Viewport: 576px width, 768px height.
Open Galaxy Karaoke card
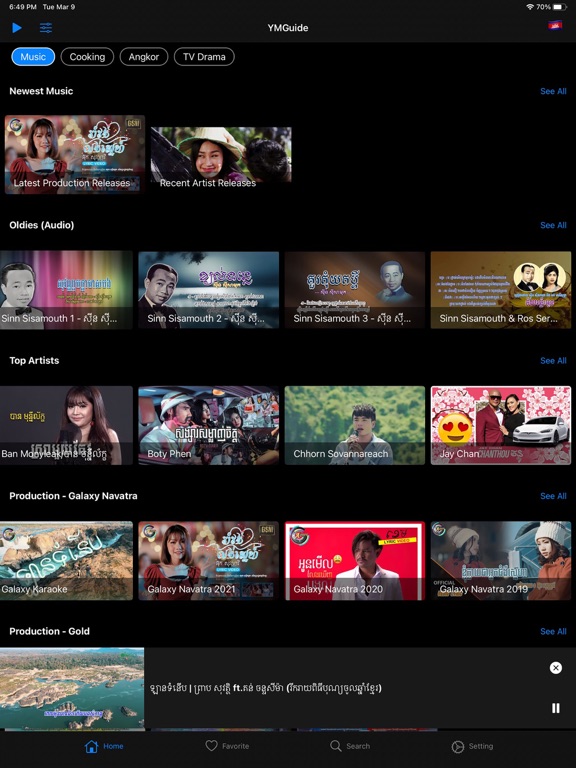(66, 560)
